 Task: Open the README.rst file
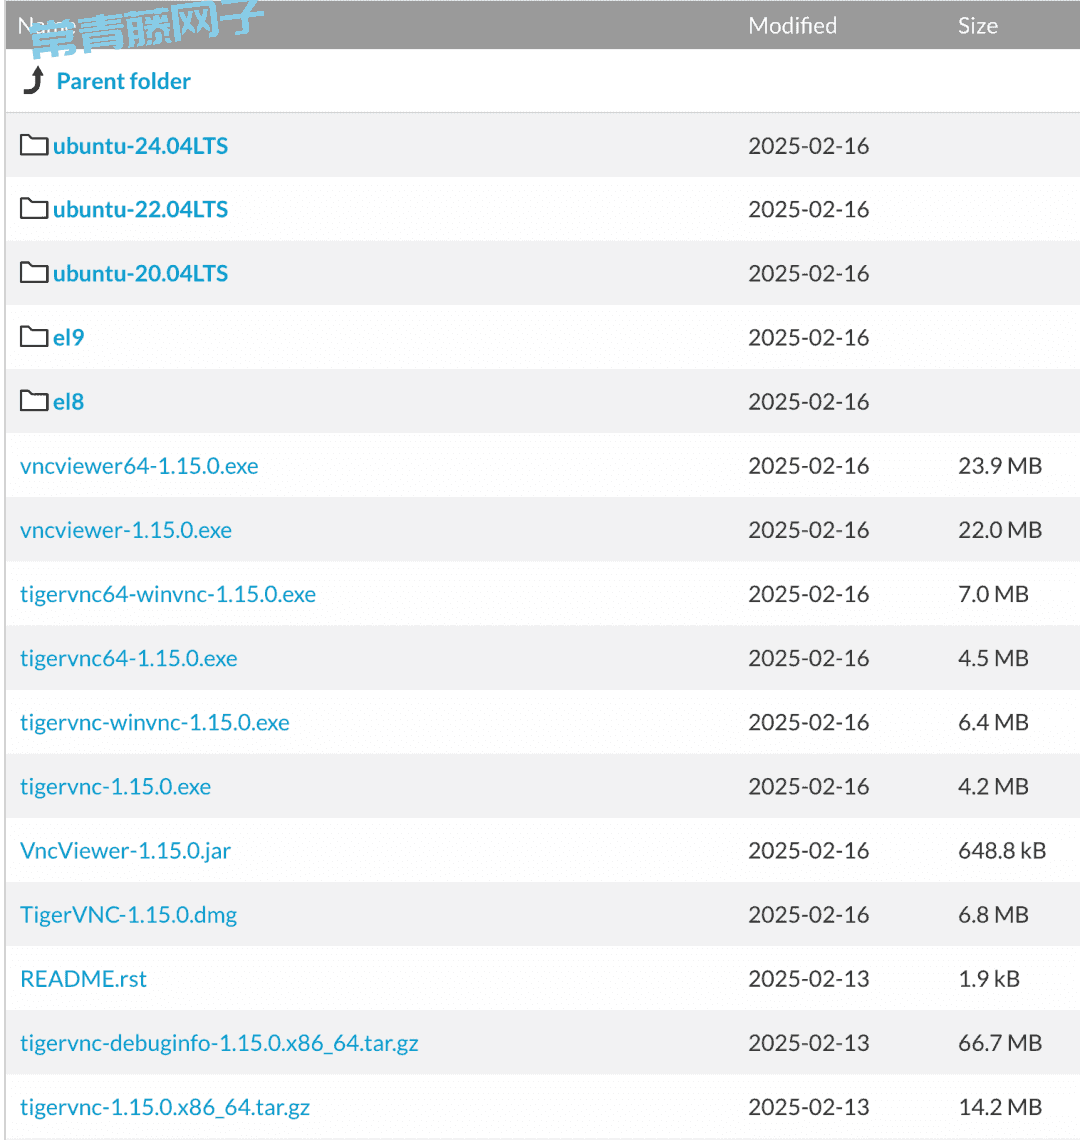click(84, 979)
